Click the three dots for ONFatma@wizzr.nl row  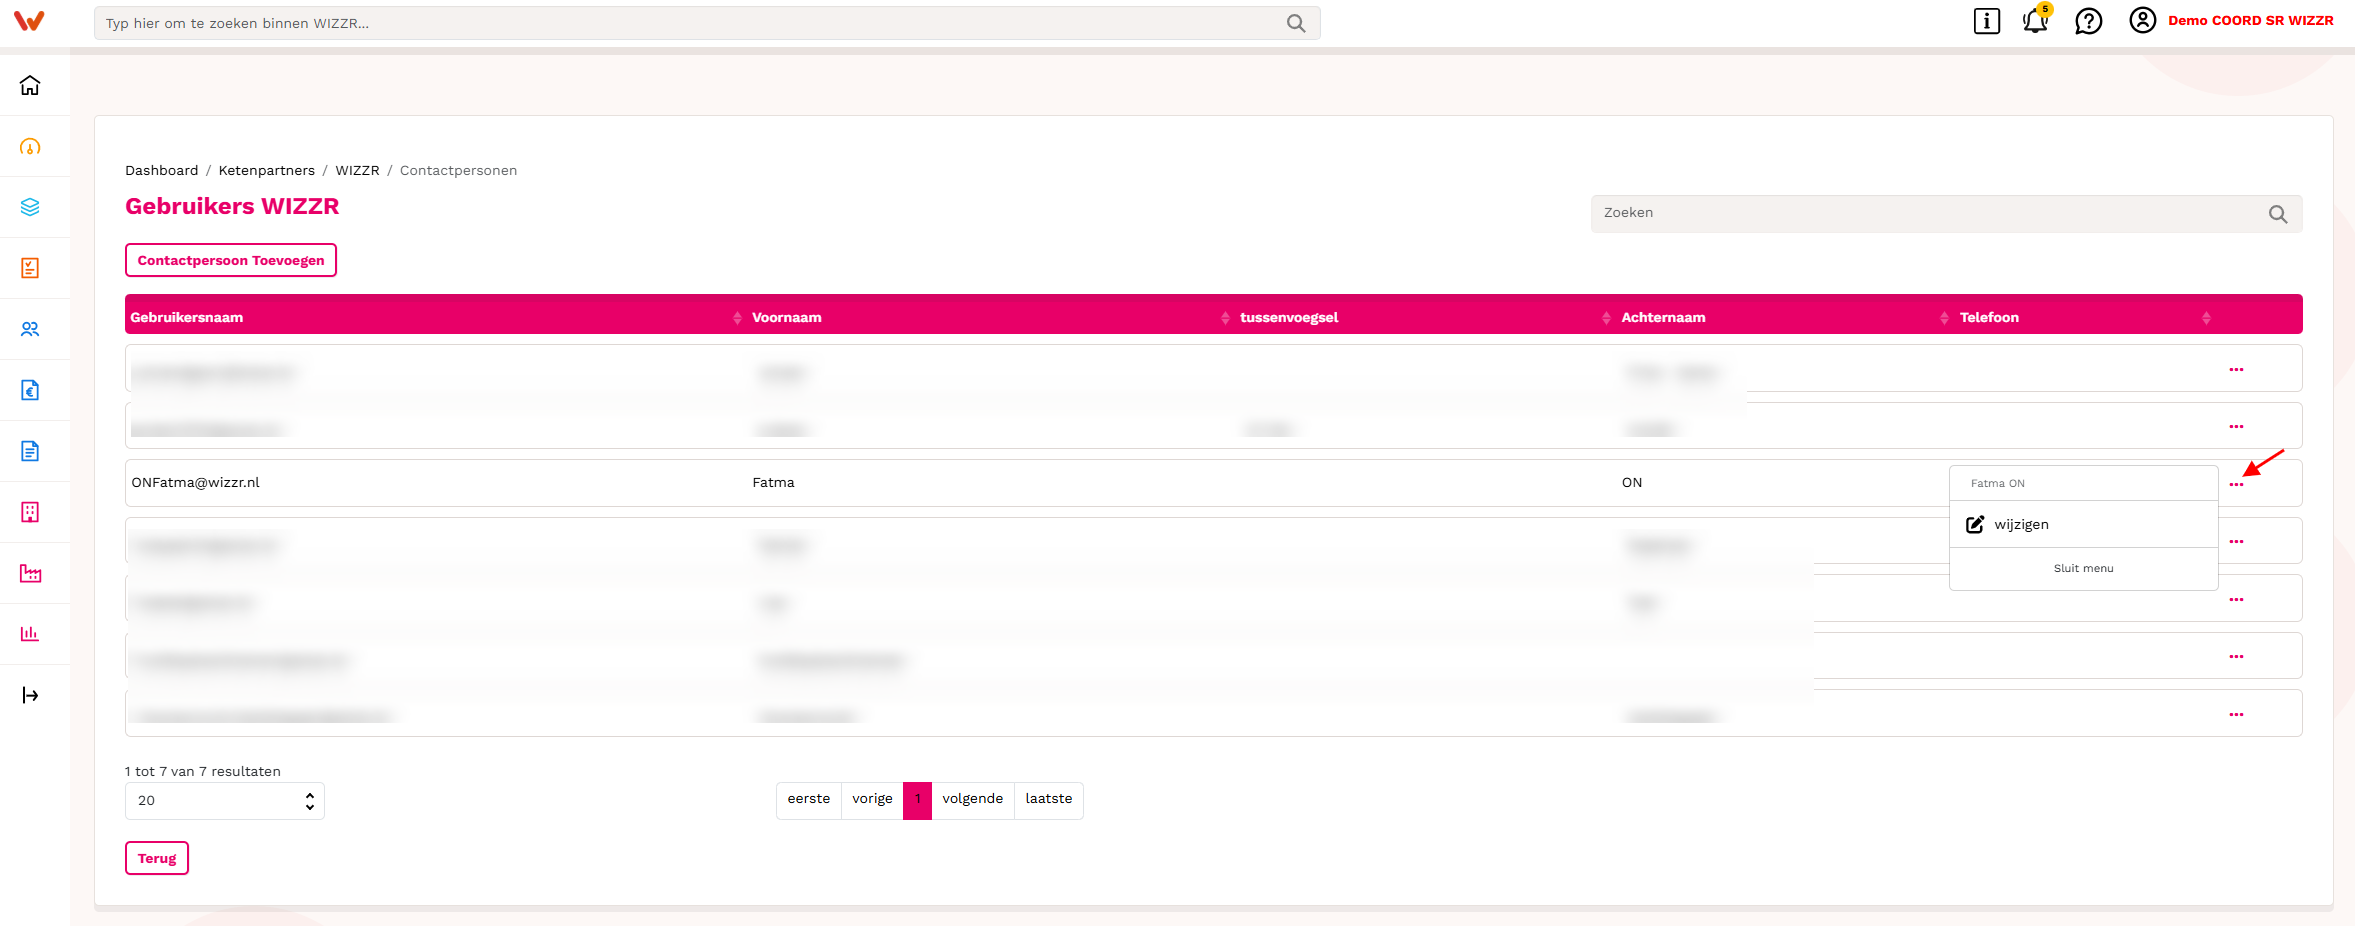coord(2236,485)
